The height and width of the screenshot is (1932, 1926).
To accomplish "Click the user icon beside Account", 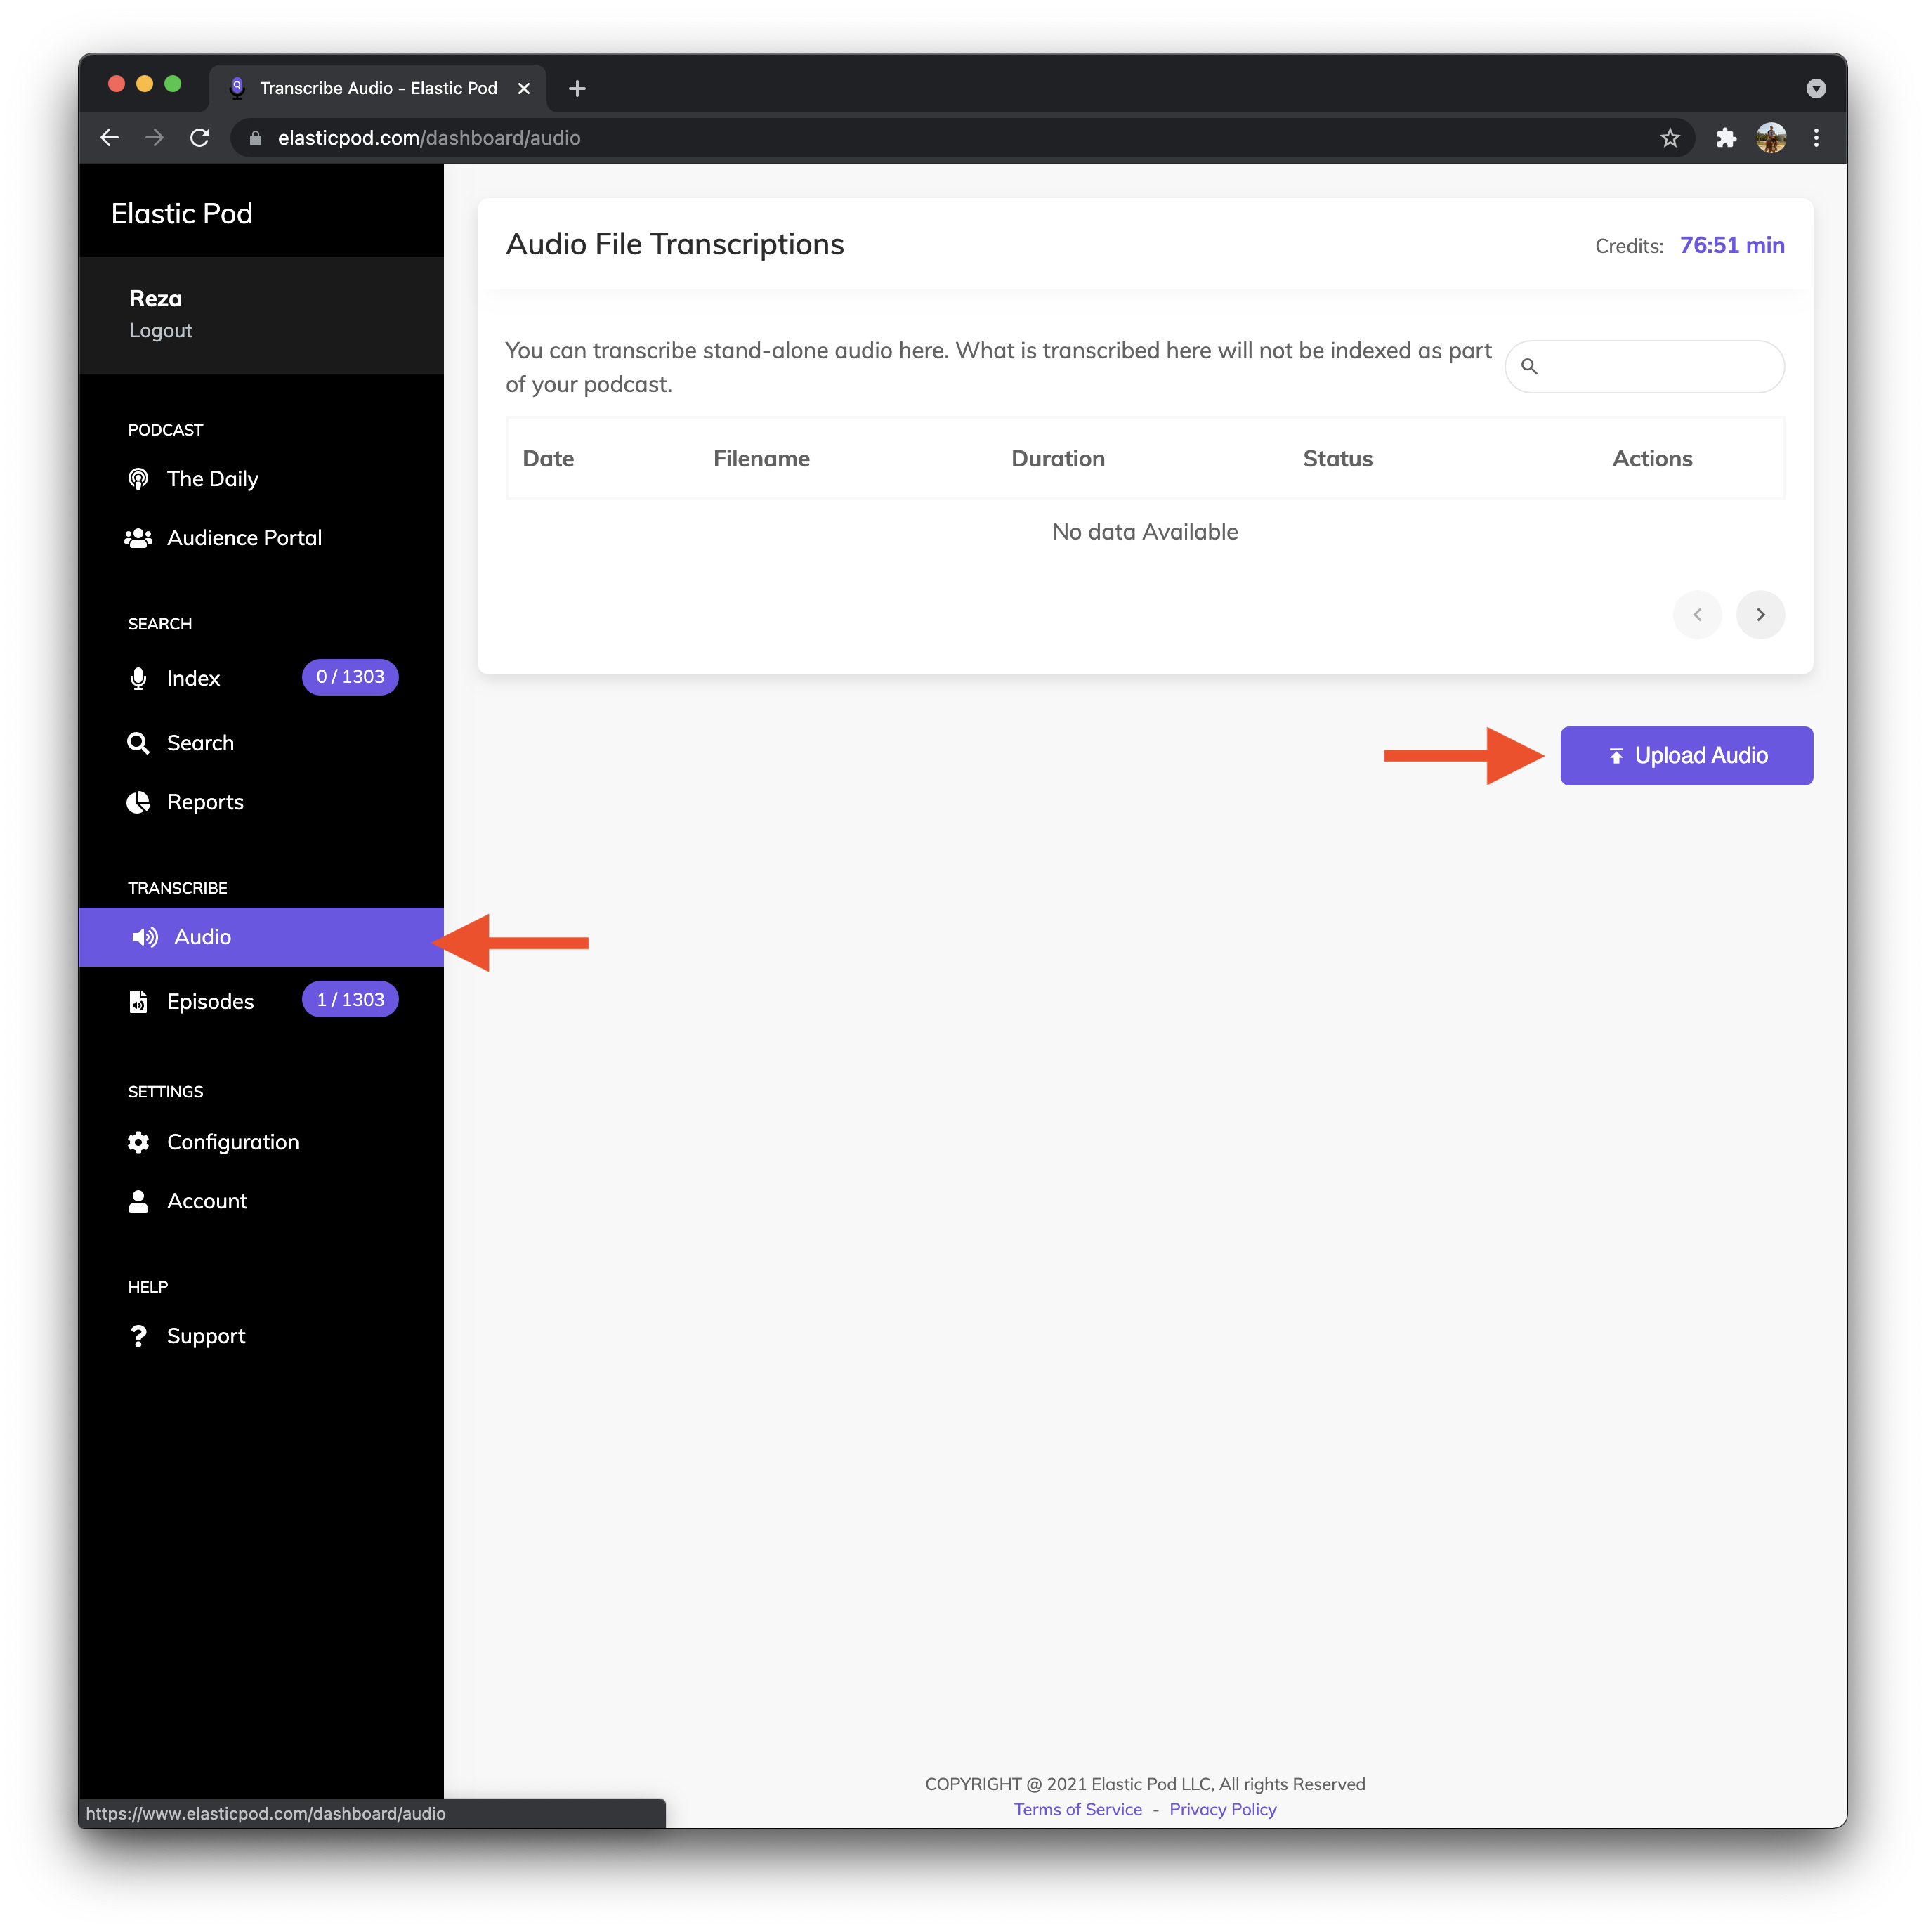I will [x=139, y=1201].
